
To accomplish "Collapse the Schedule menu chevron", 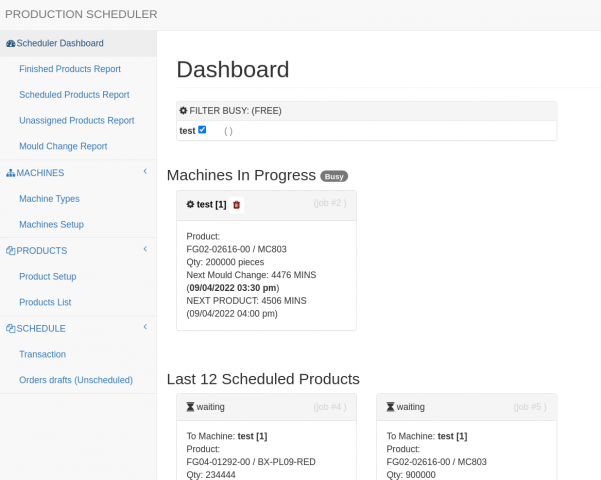I will 145,327.
